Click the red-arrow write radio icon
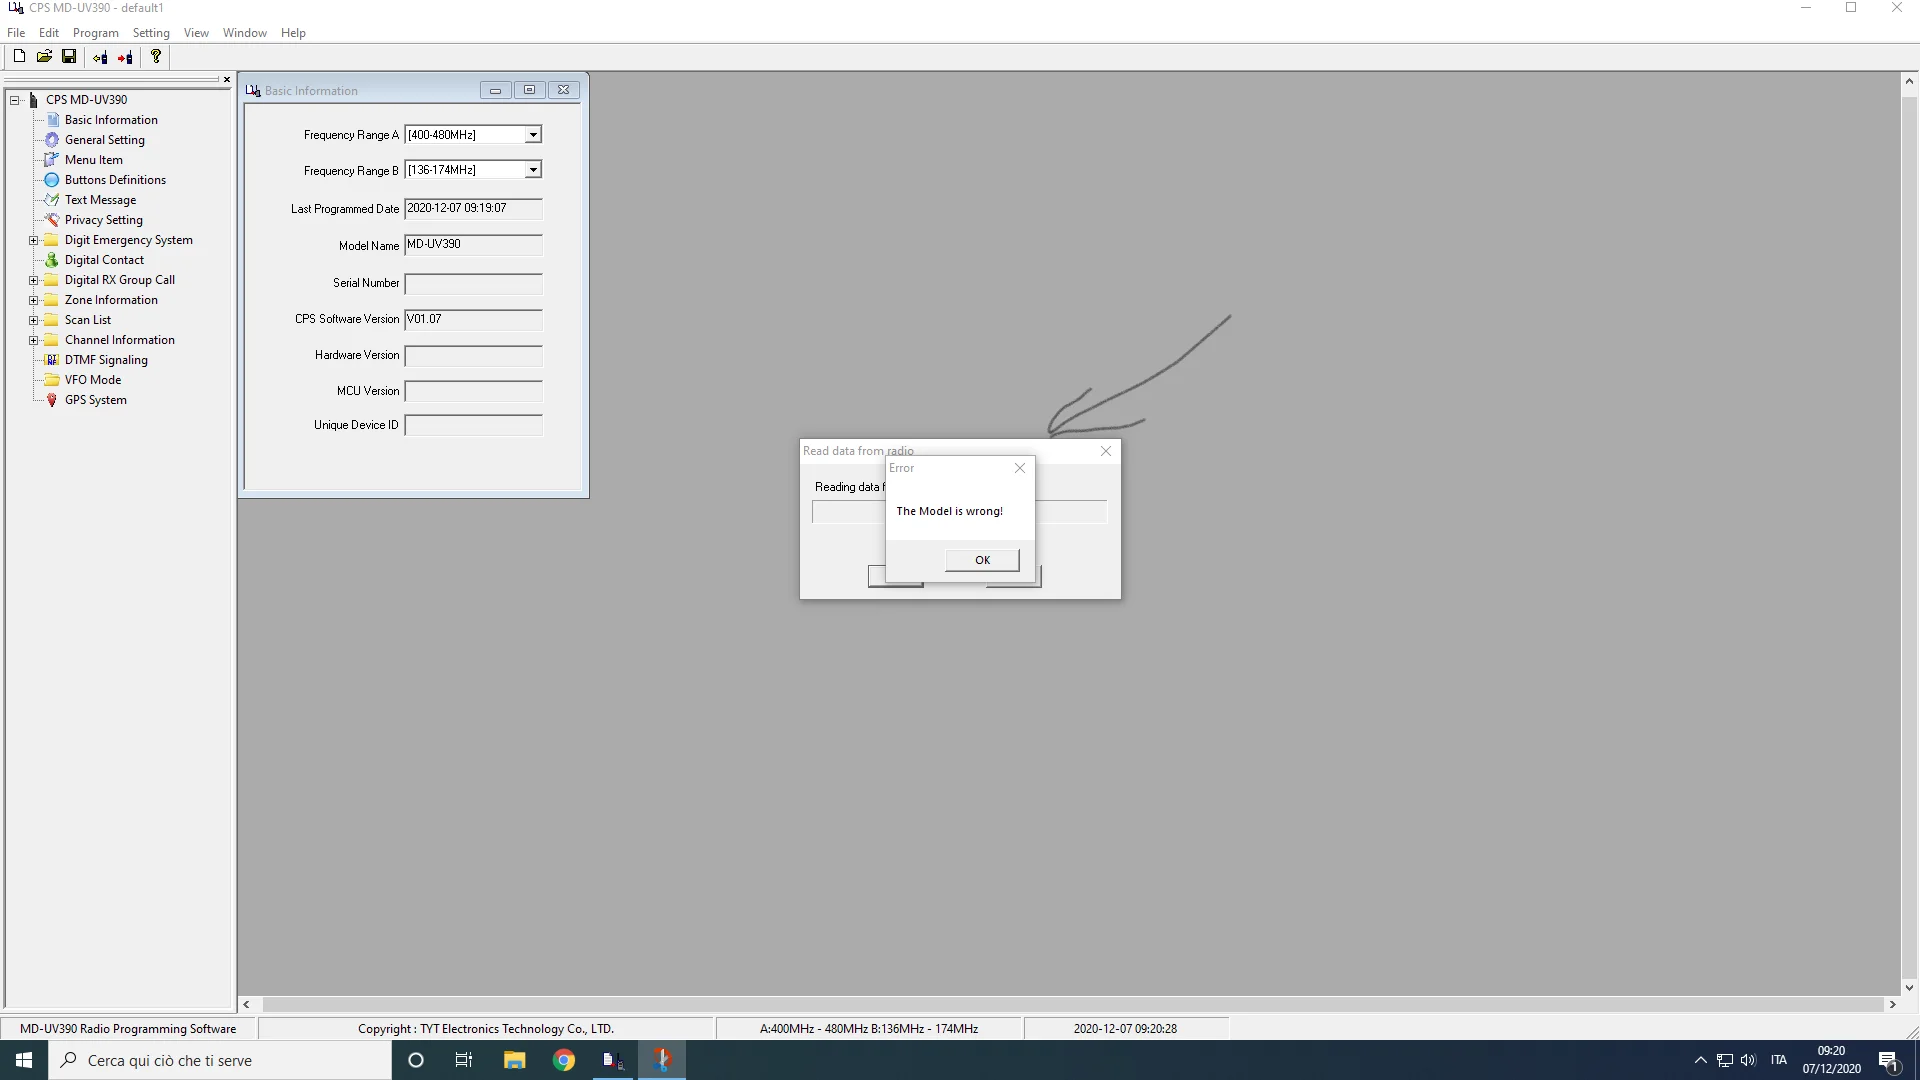The height and width of the screenshot is (1080, 1920). pos(125,57)
